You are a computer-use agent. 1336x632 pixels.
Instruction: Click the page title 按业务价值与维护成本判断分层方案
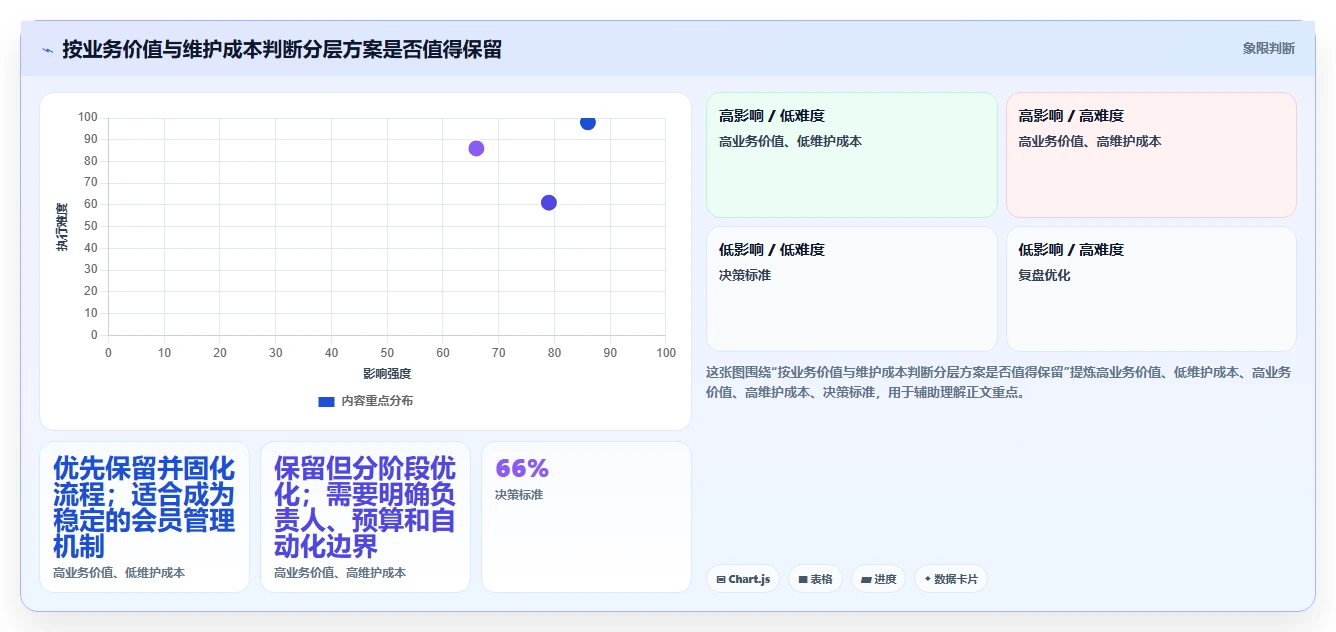[x=282, y=49]
